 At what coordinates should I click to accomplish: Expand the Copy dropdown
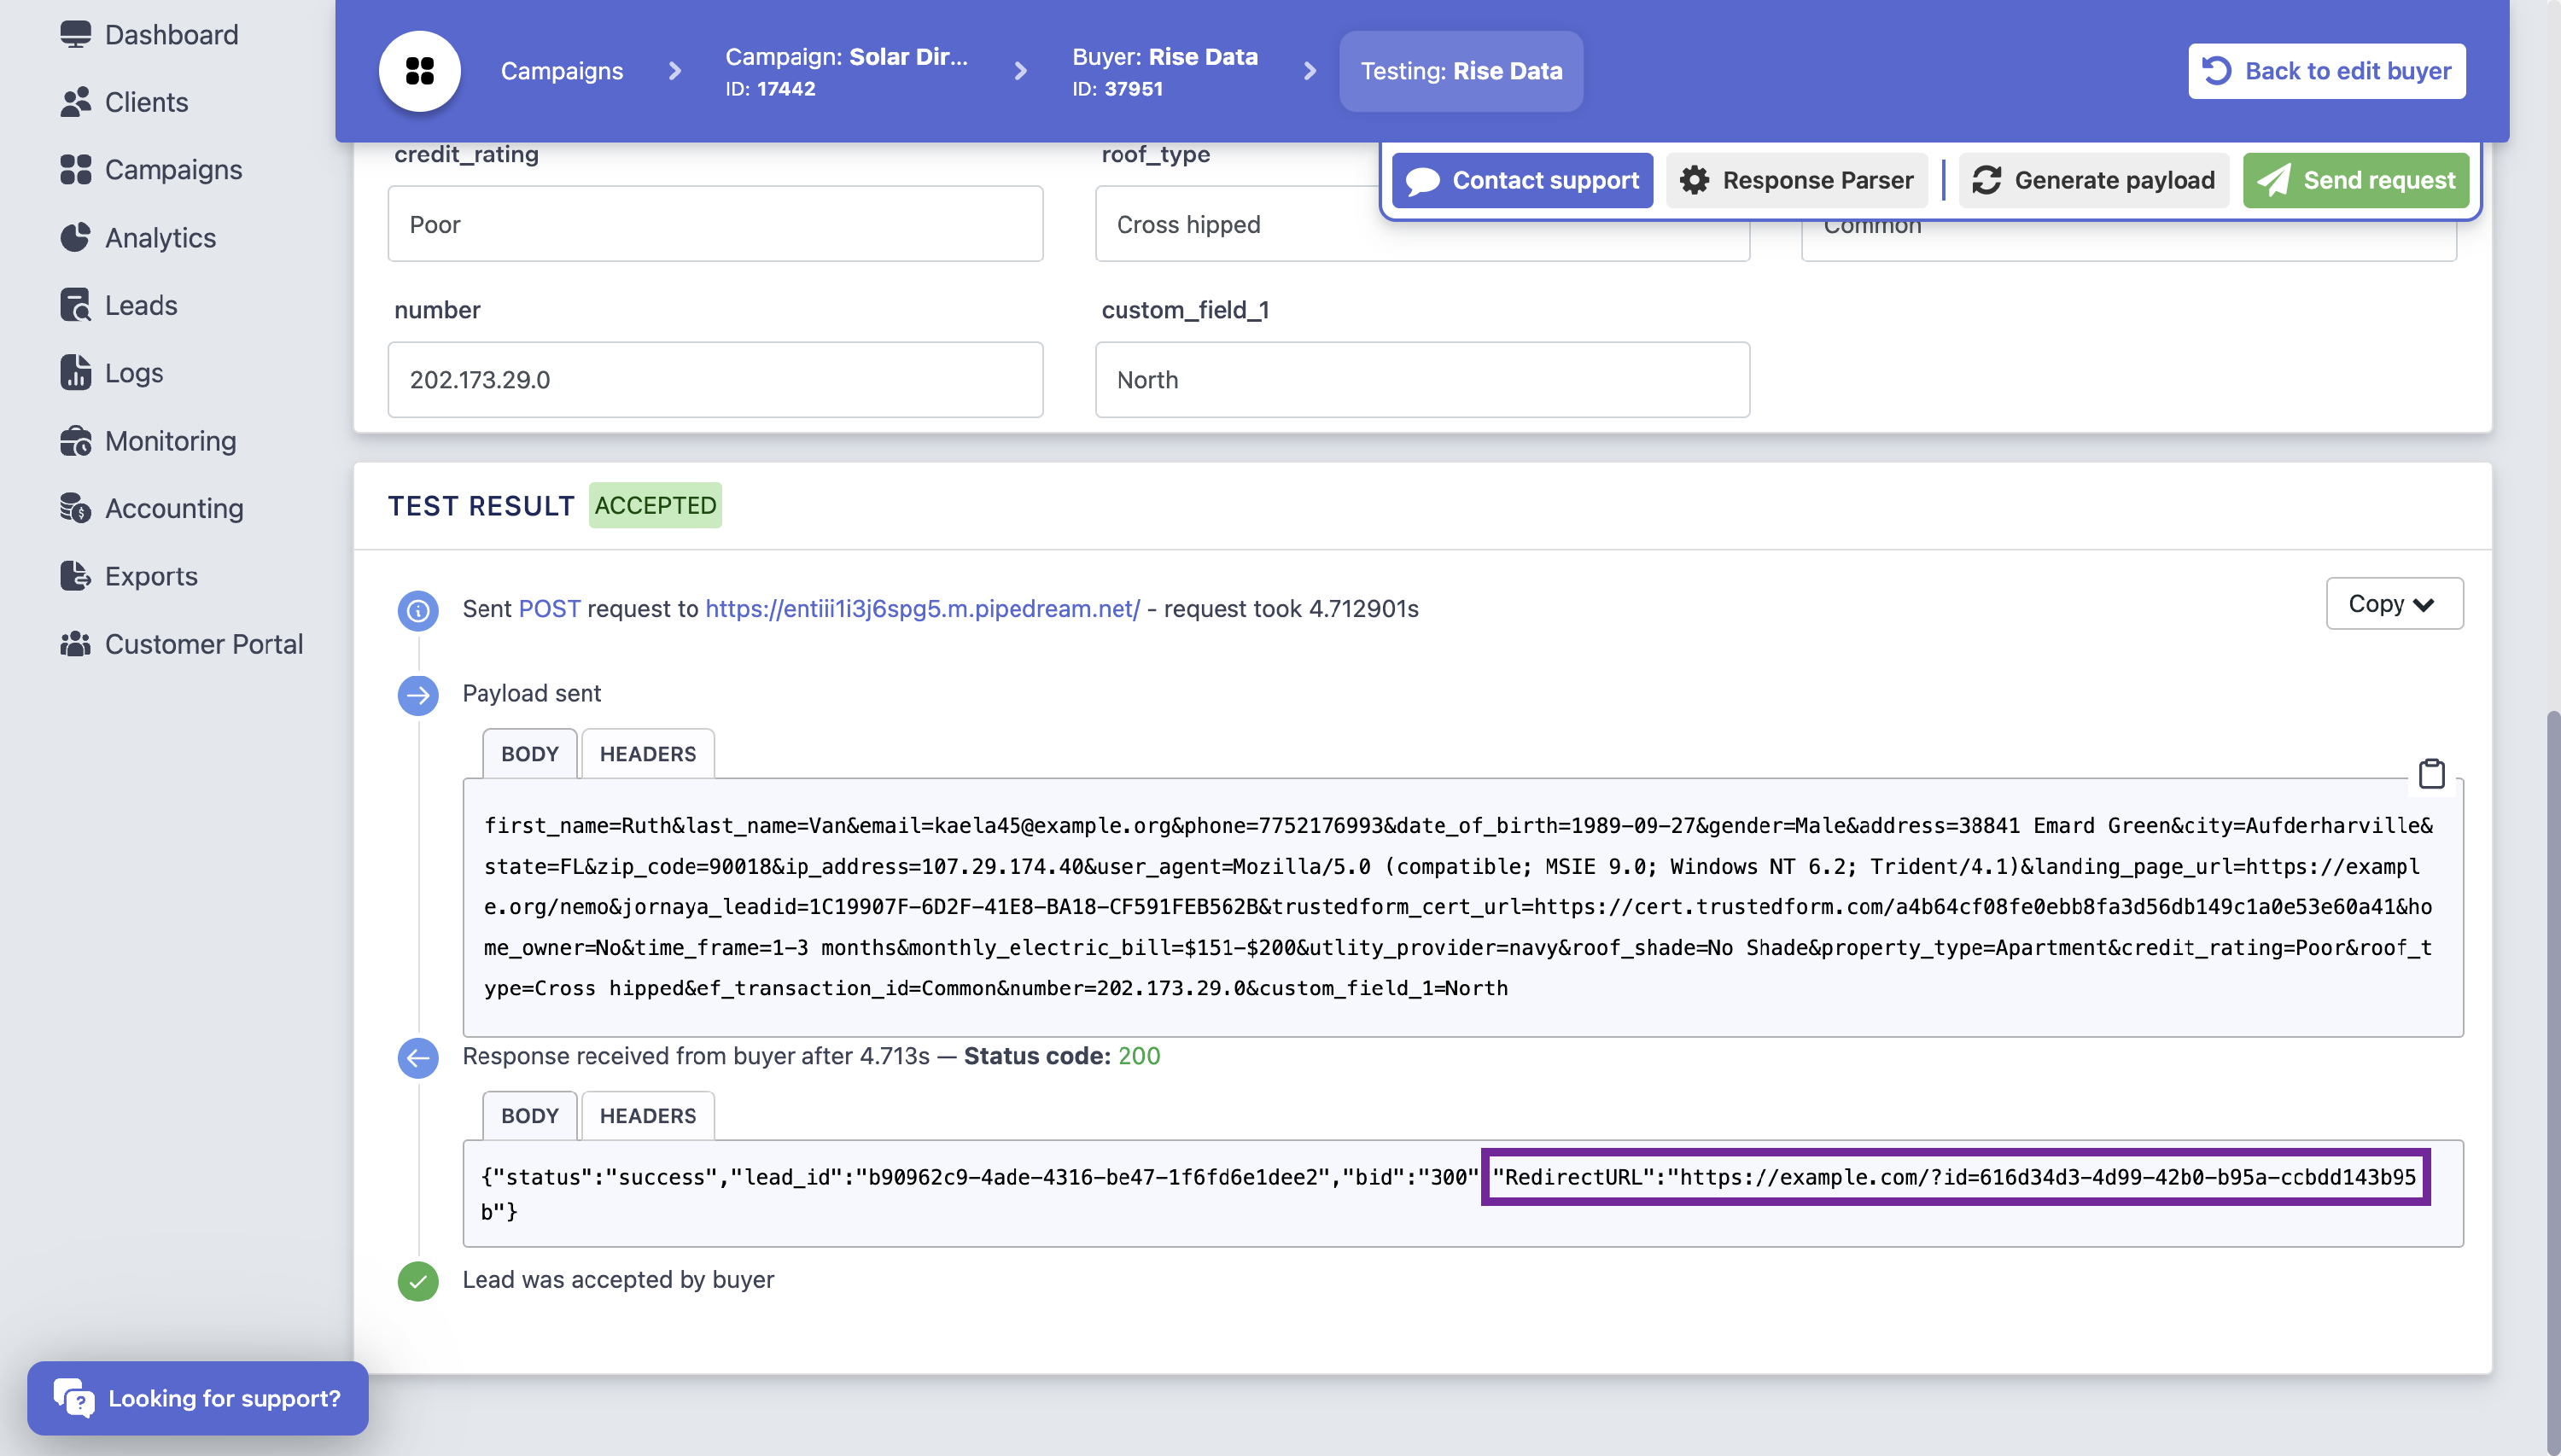[2394, 604]
